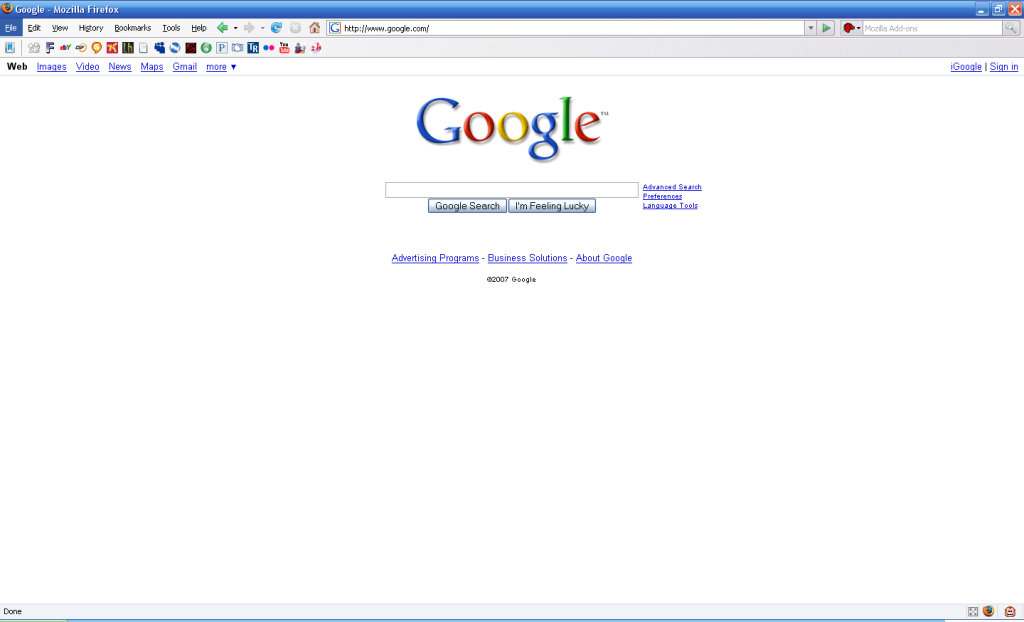The width and height of the screenshot is (1024, 622).
Task: Open the blank page bookmark icon
Action: point(143,48)
